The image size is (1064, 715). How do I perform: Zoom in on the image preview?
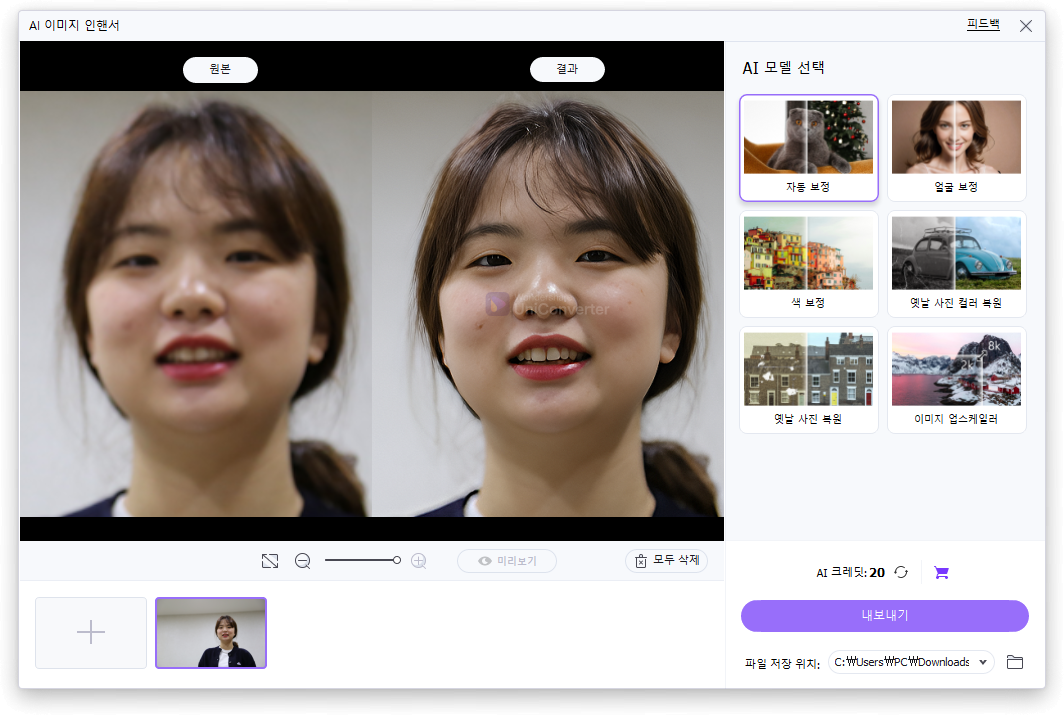(x=419, y=560)
